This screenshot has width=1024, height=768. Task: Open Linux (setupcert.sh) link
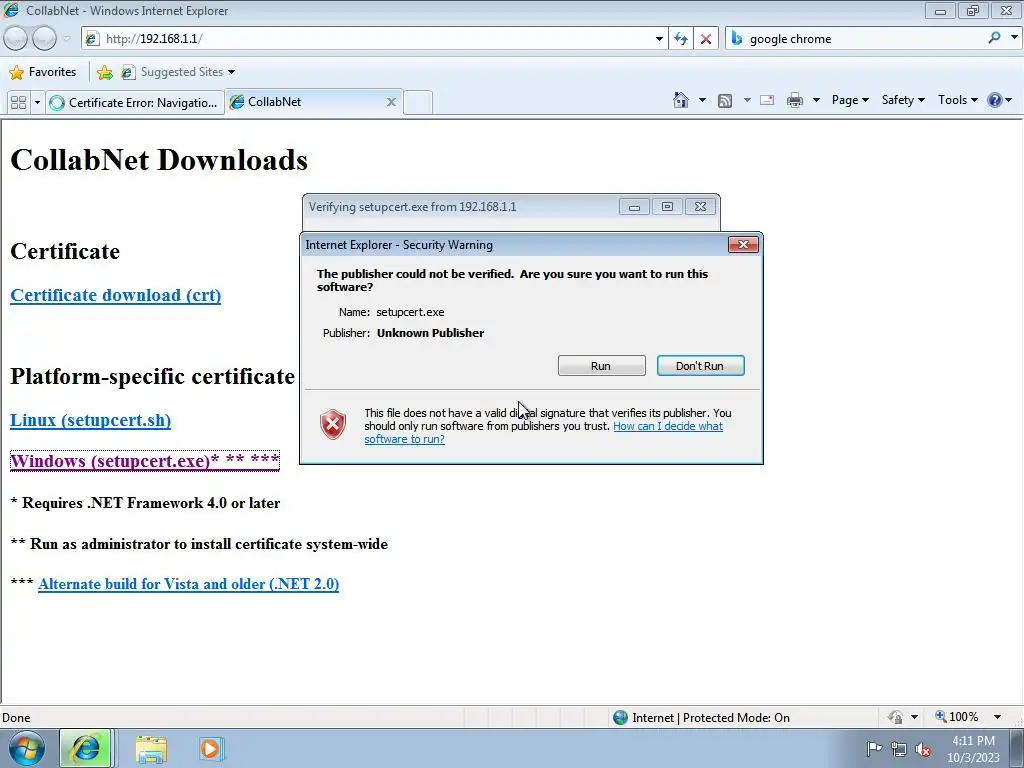coord(91,420)
